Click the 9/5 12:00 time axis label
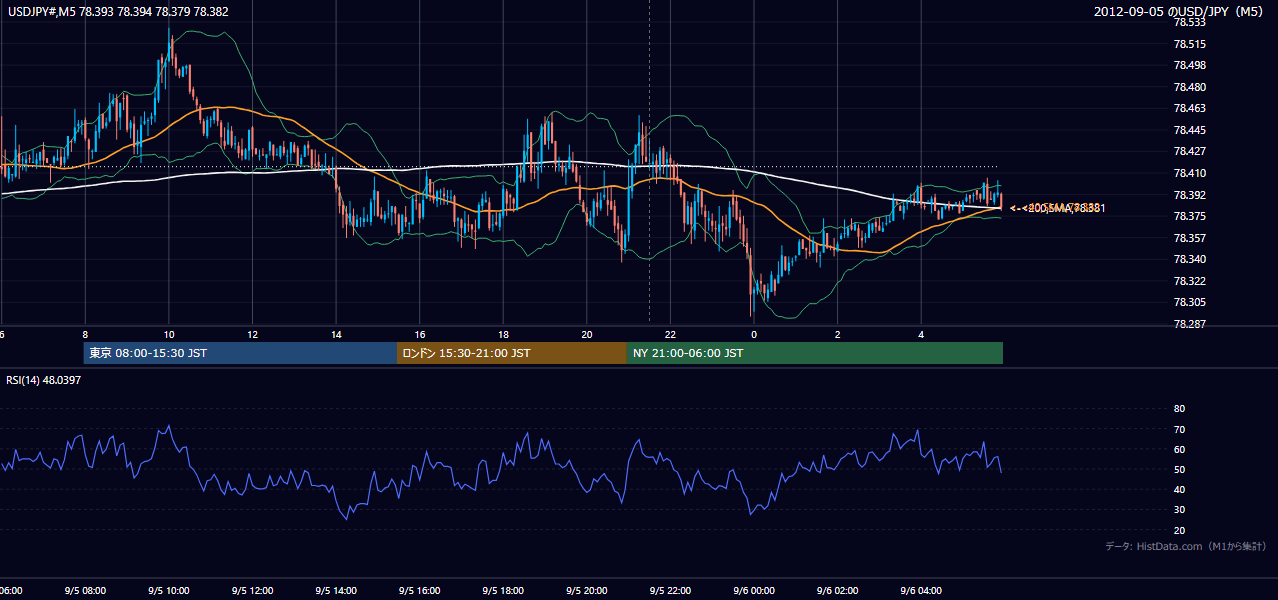This screenshot has height=600, width=1278. 252,591
